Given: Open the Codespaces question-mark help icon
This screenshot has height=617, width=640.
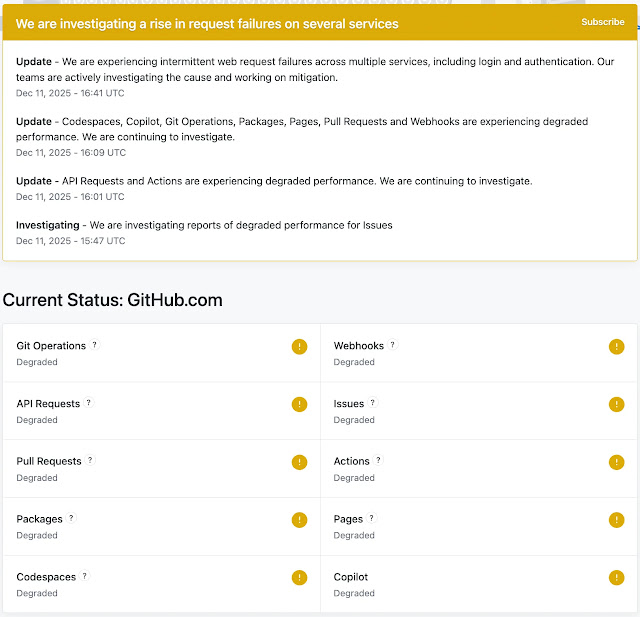Looking at the screenshot, I should pos(84,576).
